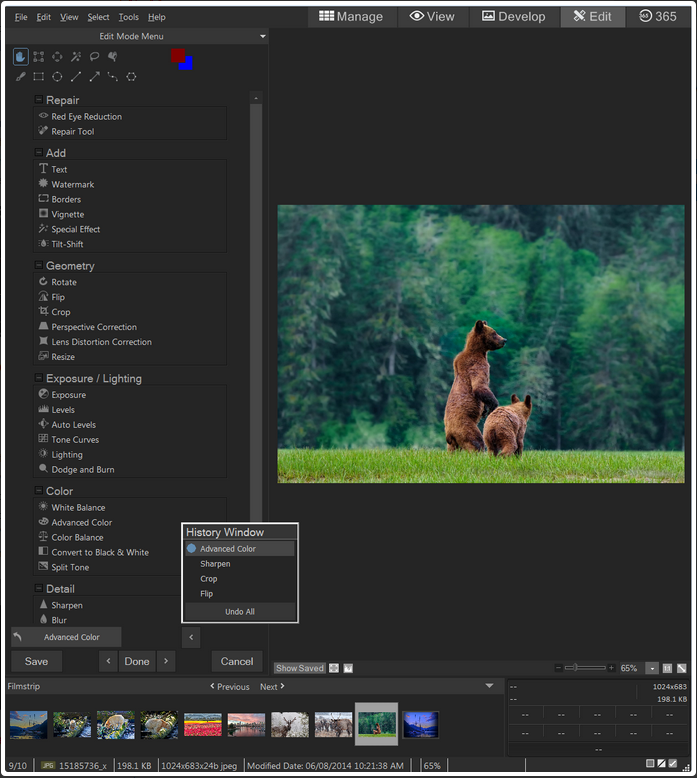Open the Tools menu
Image resolution: width=697 pixels, height=778 pixels.
128,17
